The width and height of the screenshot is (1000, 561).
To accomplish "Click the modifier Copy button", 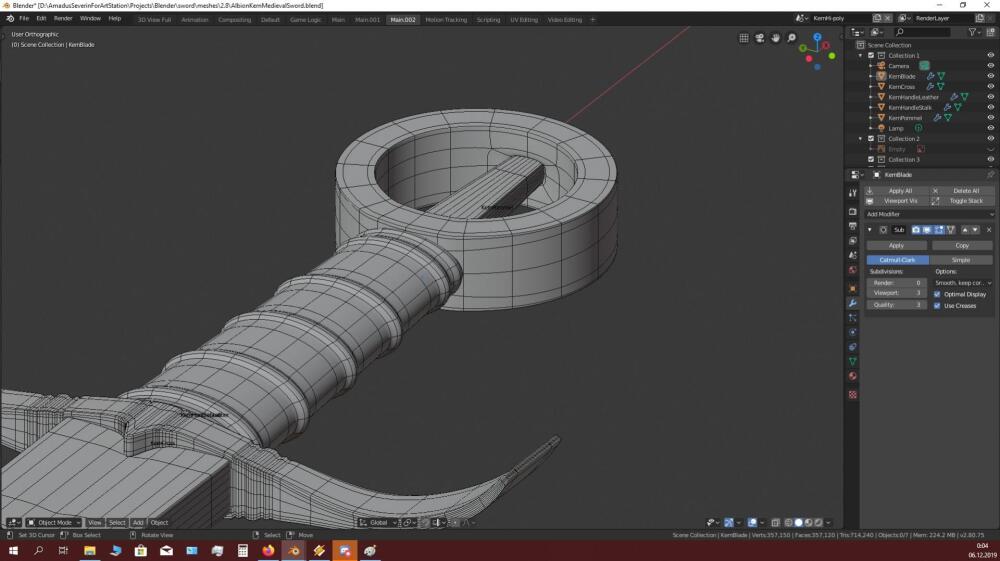I will (x=962, y=245).
